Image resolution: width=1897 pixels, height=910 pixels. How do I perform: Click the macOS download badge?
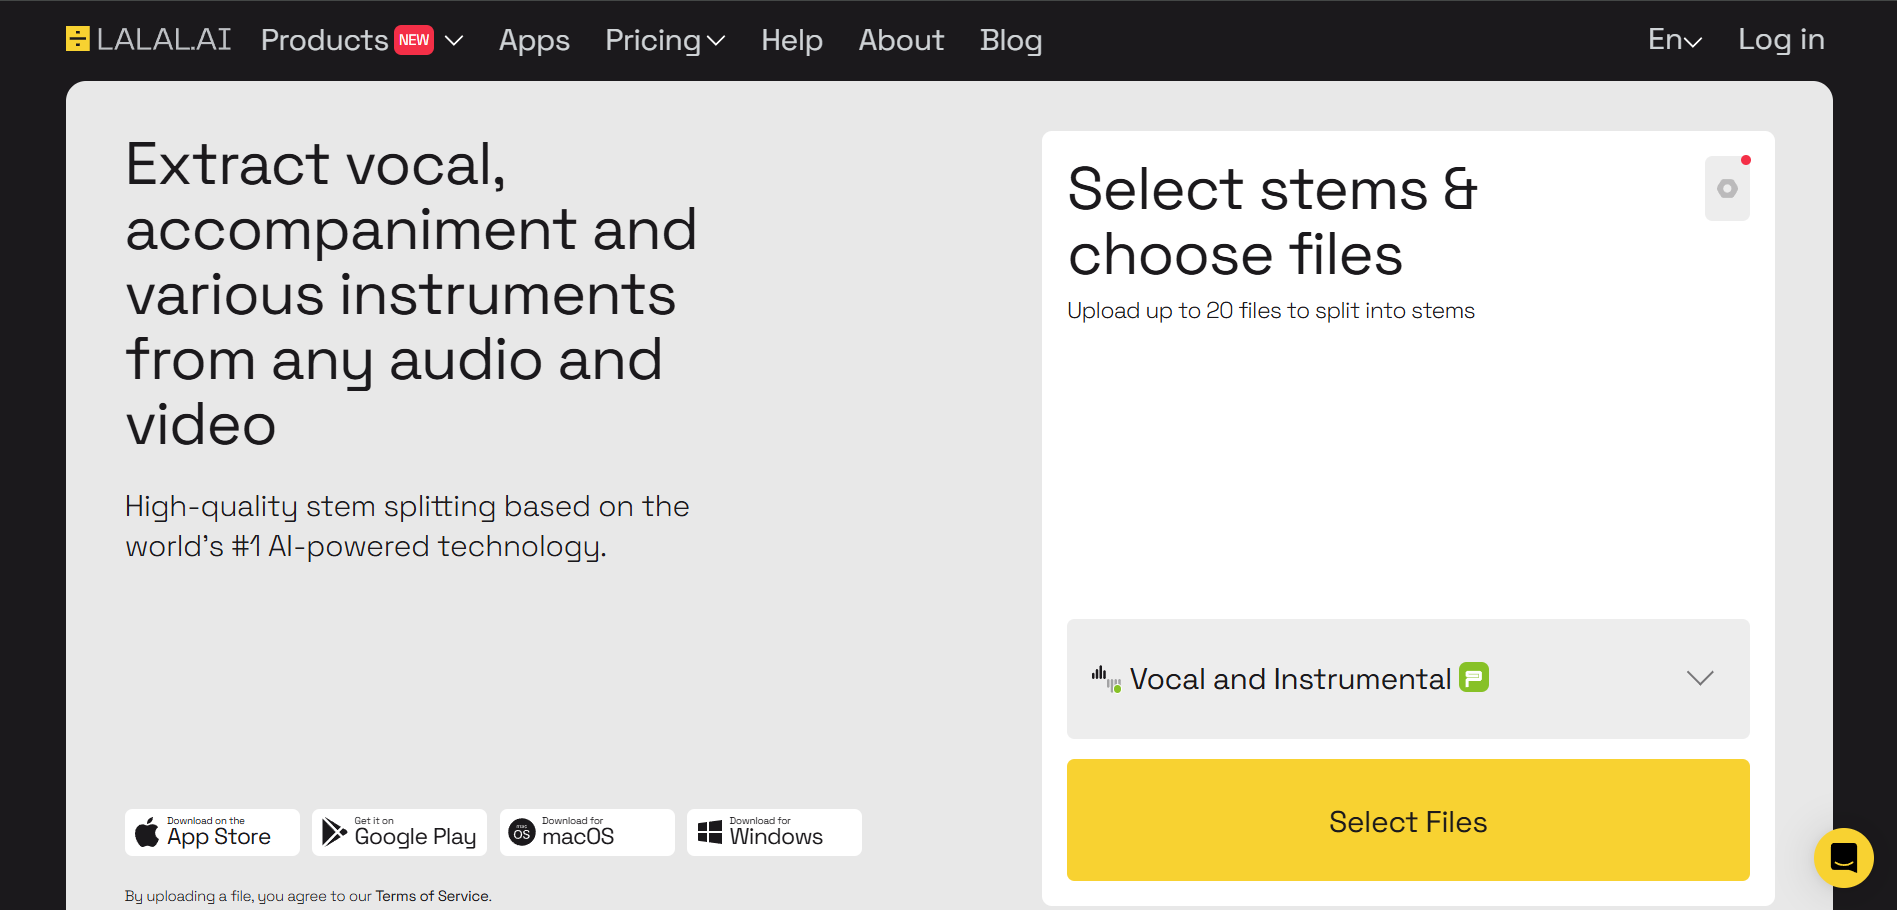587,832
